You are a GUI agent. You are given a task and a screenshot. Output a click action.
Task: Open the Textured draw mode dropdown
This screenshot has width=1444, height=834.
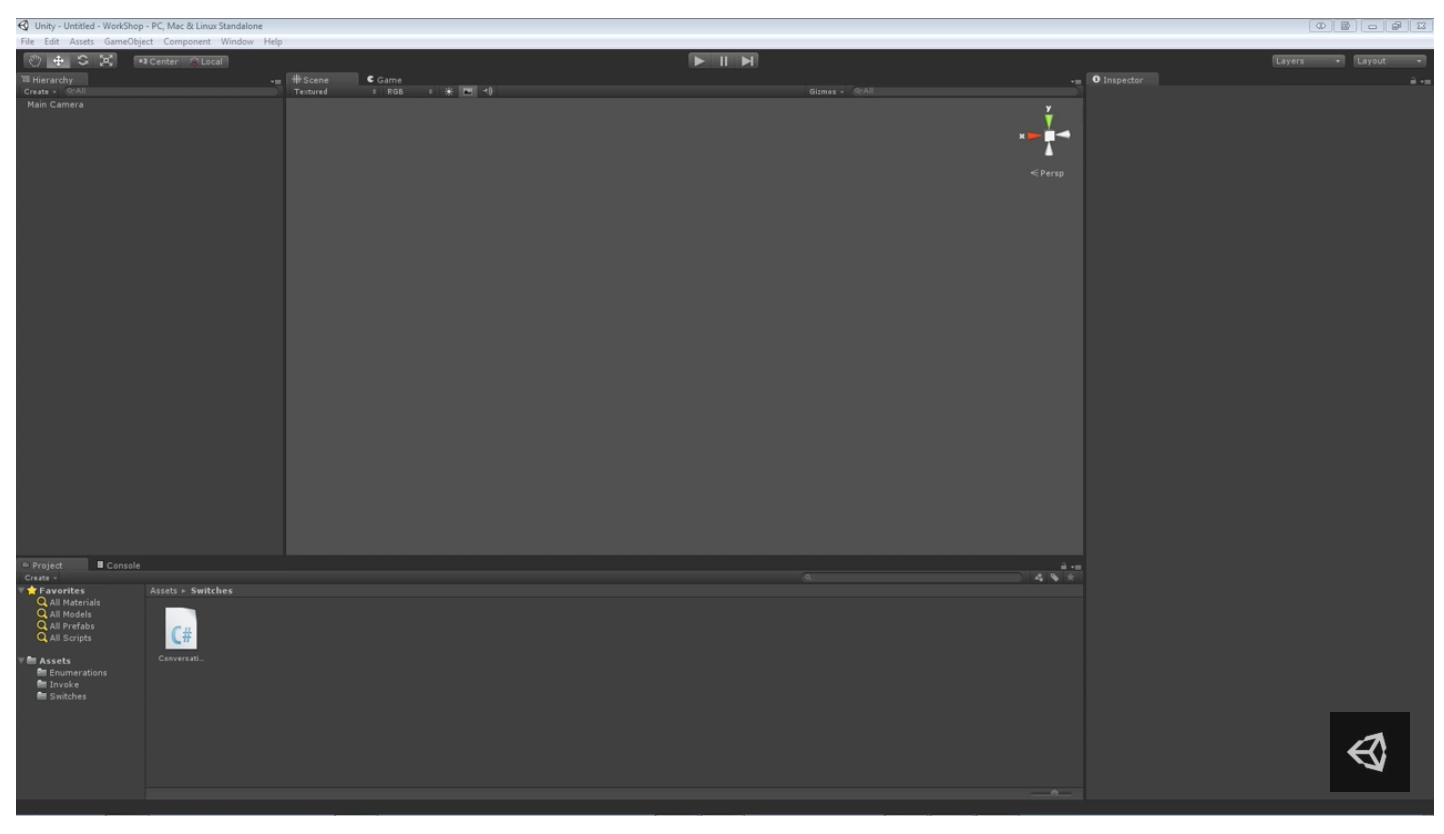[x=336, y=91]
